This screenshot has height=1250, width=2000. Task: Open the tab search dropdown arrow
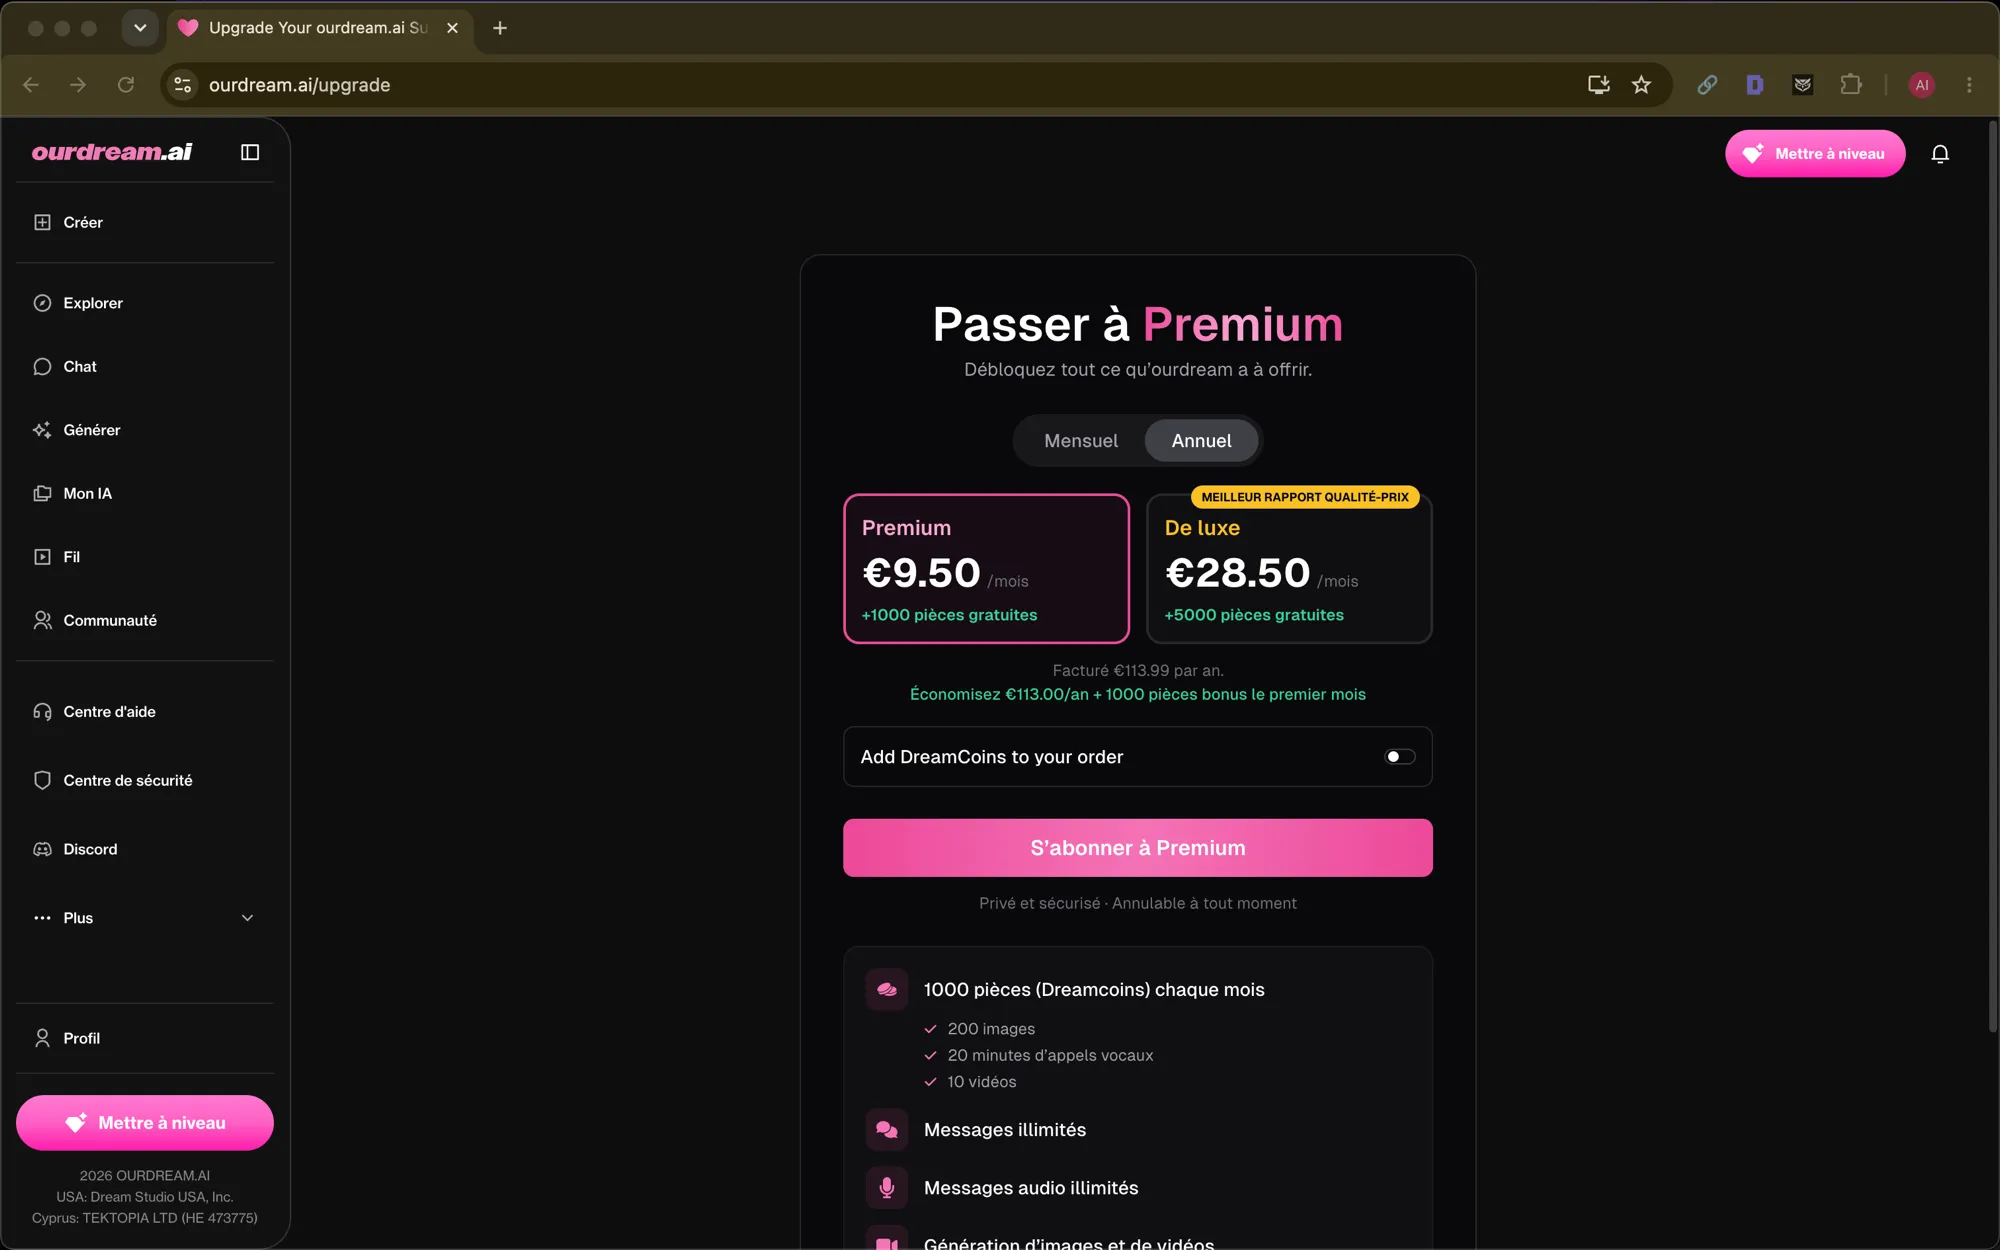coord(140,28)
